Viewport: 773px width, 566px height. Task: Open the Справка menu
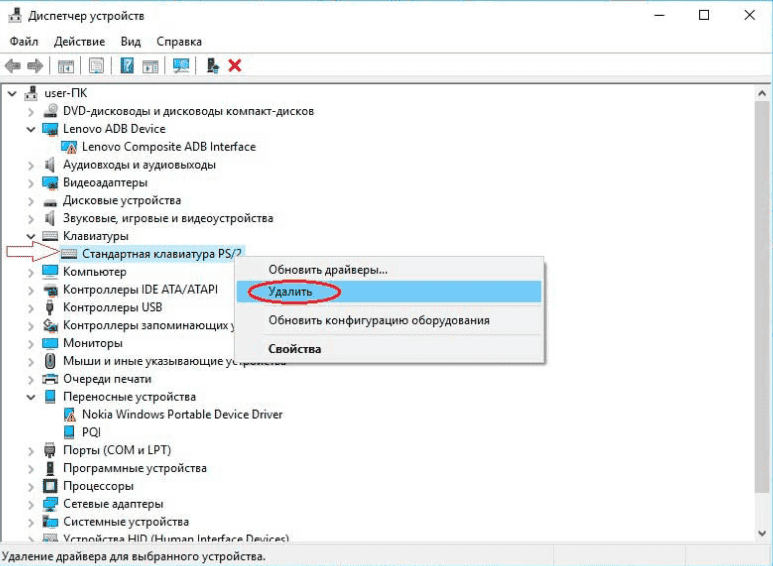point(179,41)
